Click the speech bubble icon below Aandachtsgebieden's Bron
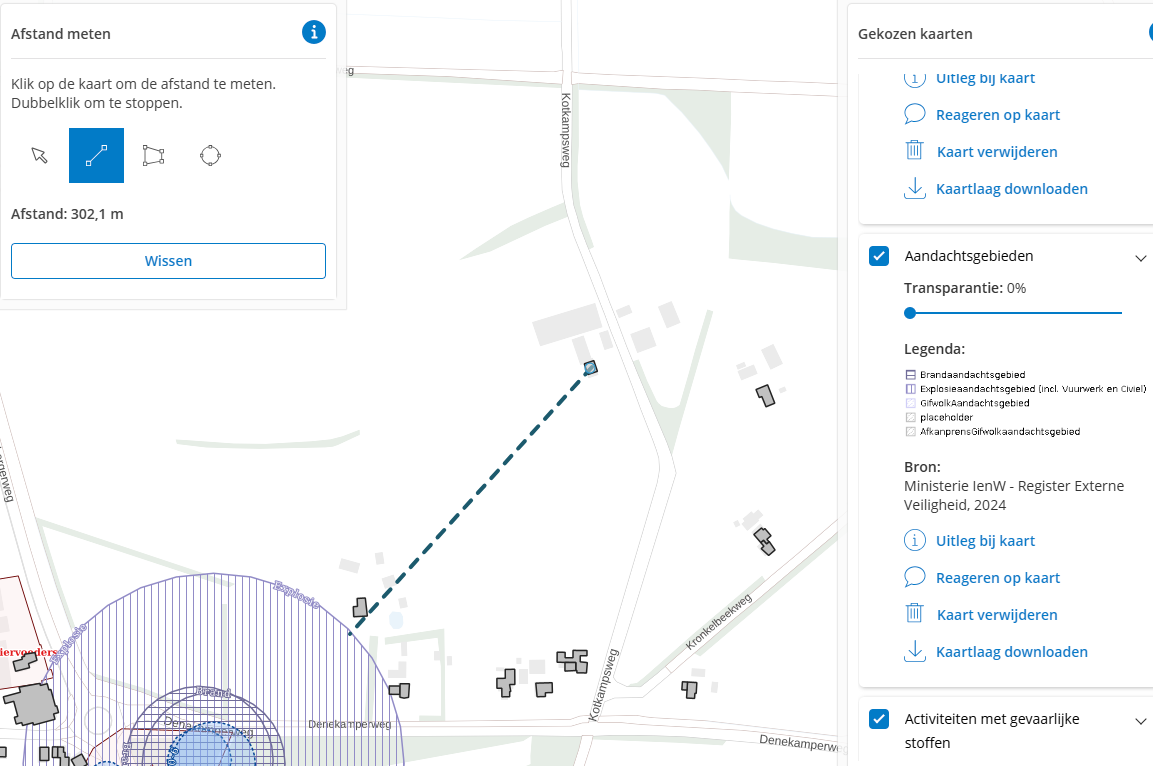Screen dimensions: 1153x766 point(914,577)
